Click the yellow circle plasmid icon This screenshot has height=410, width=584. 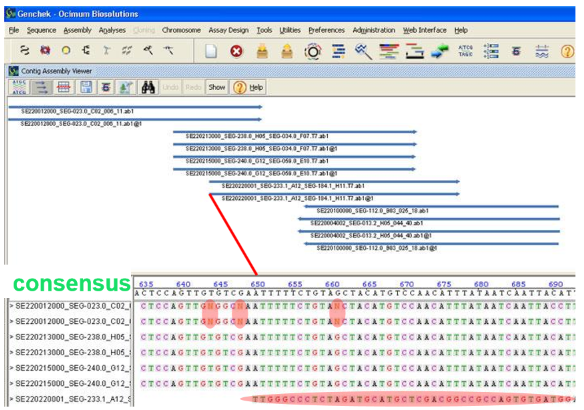[66, 50]
